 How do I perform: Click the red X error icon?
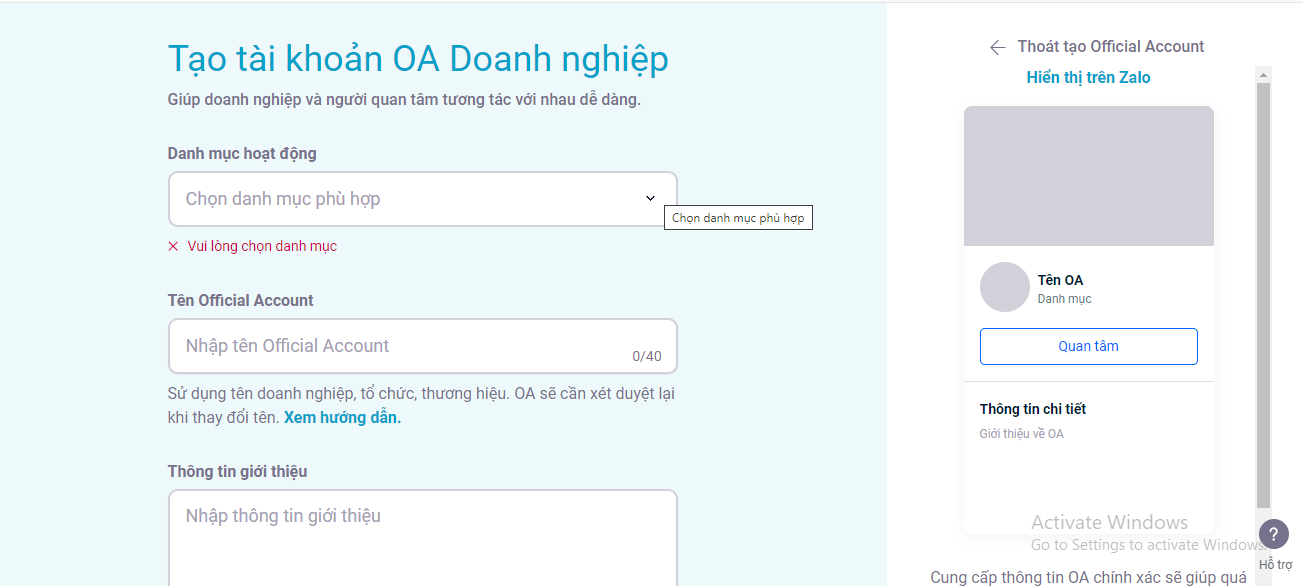173,246
